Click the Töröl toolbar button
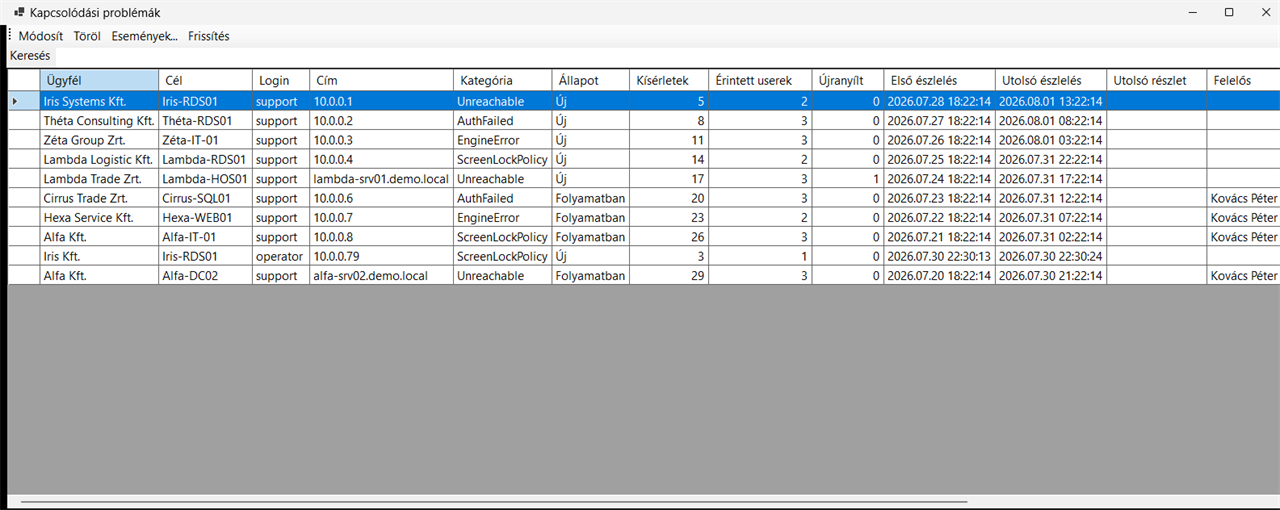 tap(87, 36)
